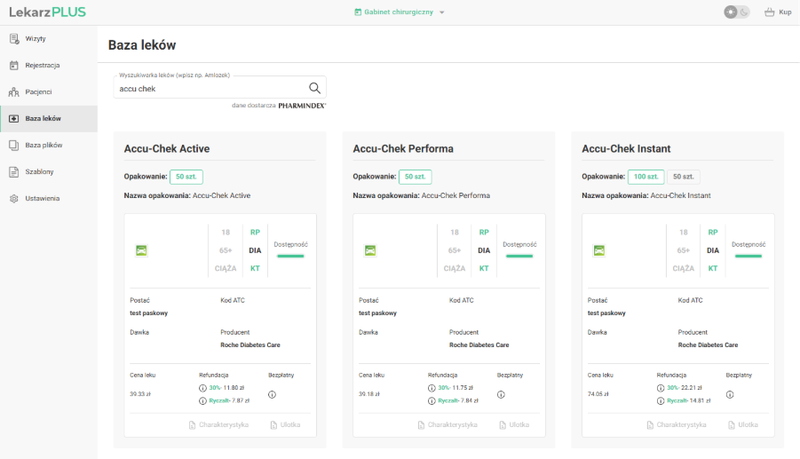Toggle the dark mode switch
This screenshot has width=800, height=459.
point(737,12)
